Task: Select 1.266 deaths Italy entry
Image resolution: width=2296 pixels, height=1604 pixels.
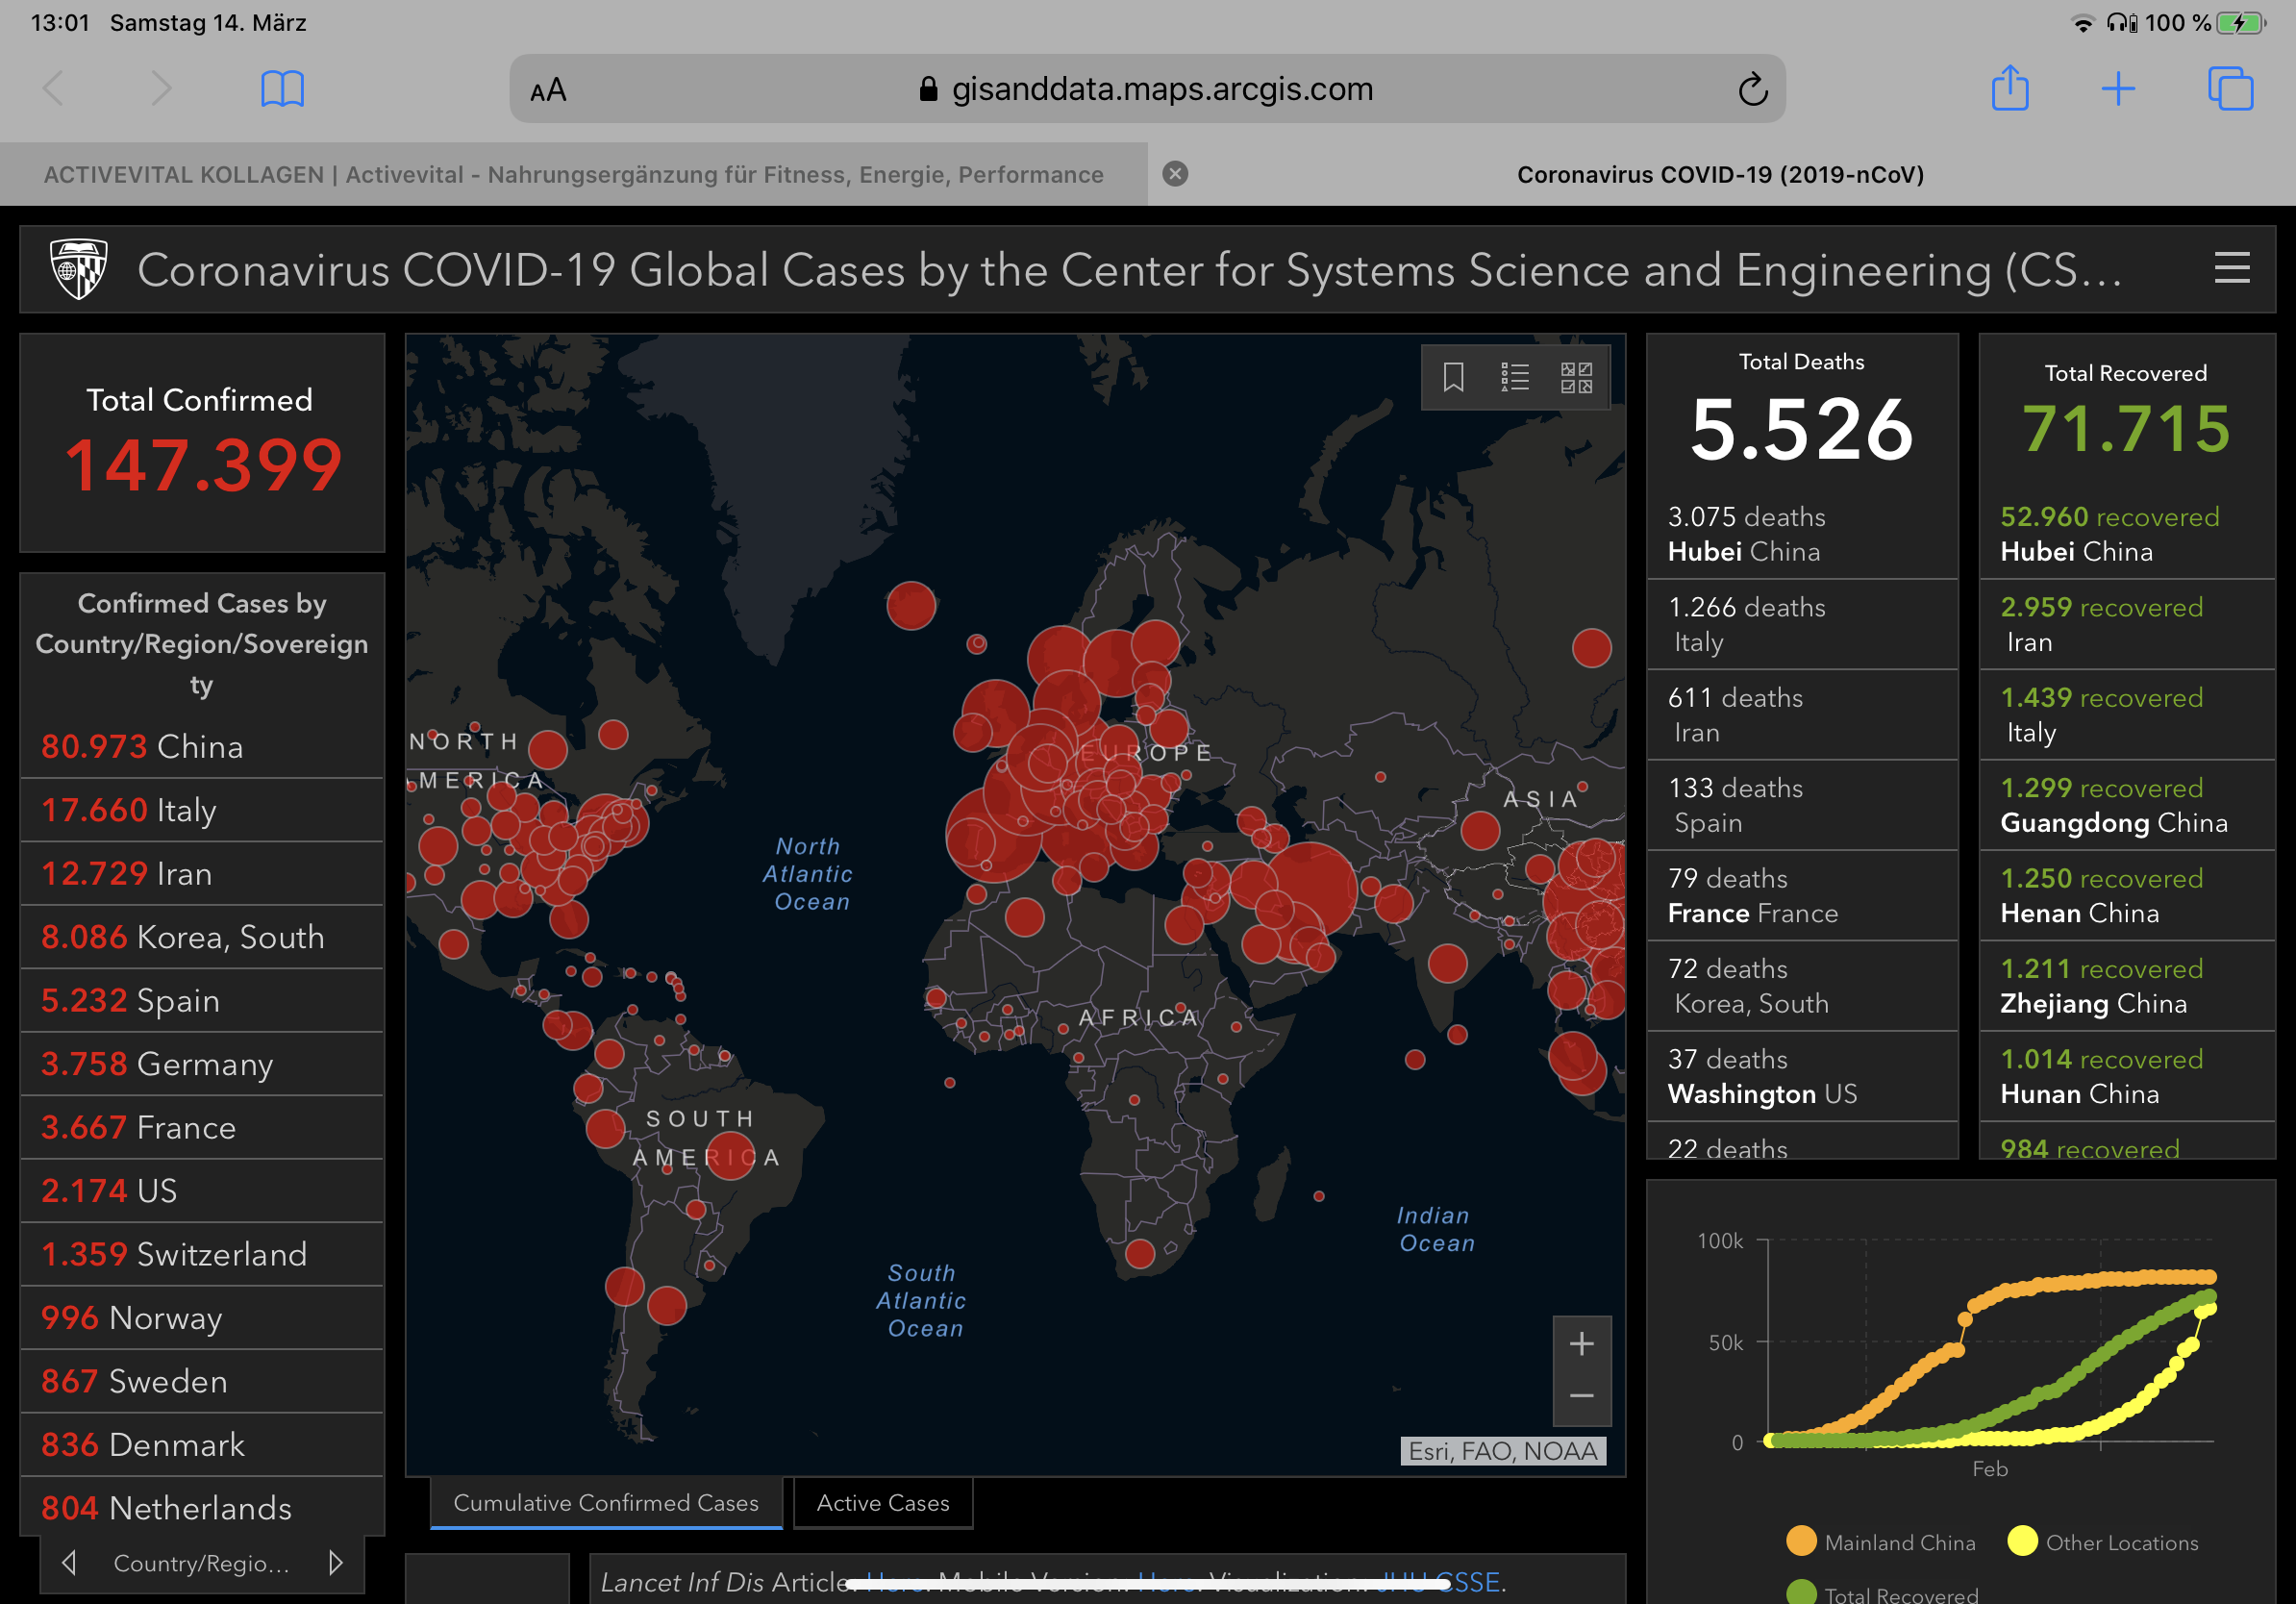Action: tap(1802, 624)
